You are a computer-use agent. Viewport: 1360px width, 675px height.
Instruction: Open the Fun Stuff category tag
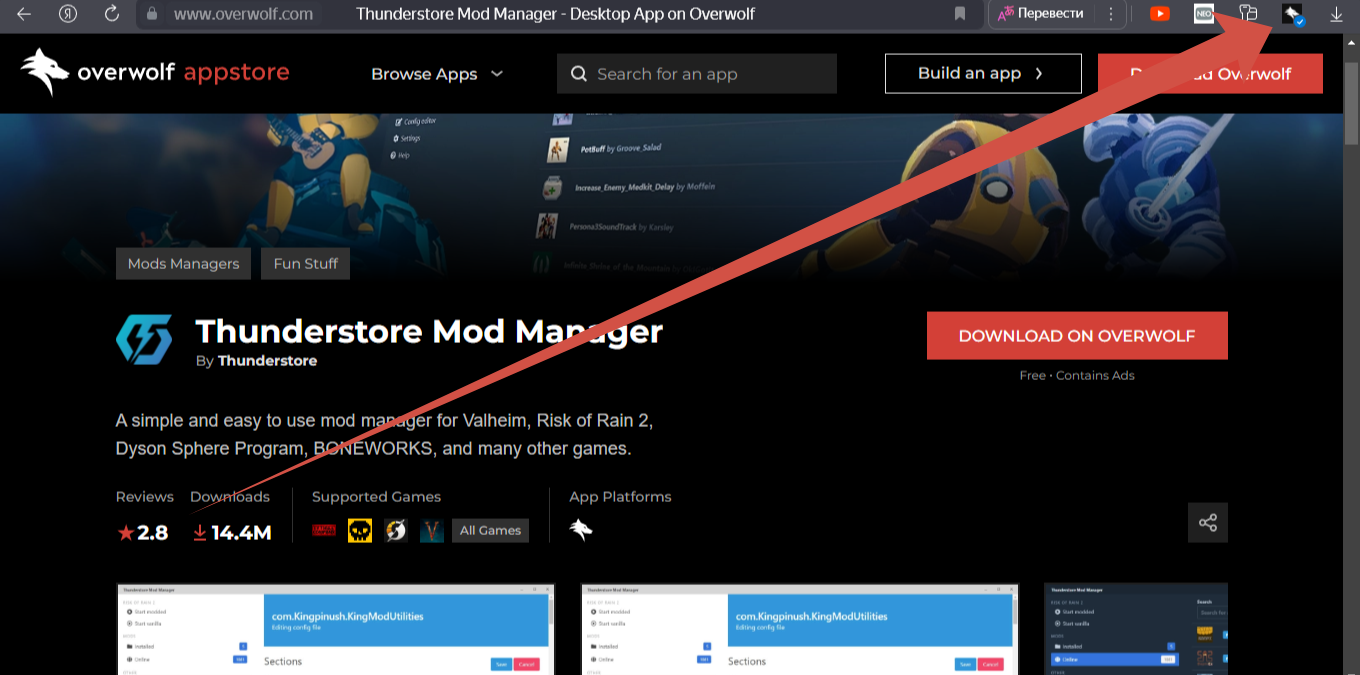coord(305,264)
